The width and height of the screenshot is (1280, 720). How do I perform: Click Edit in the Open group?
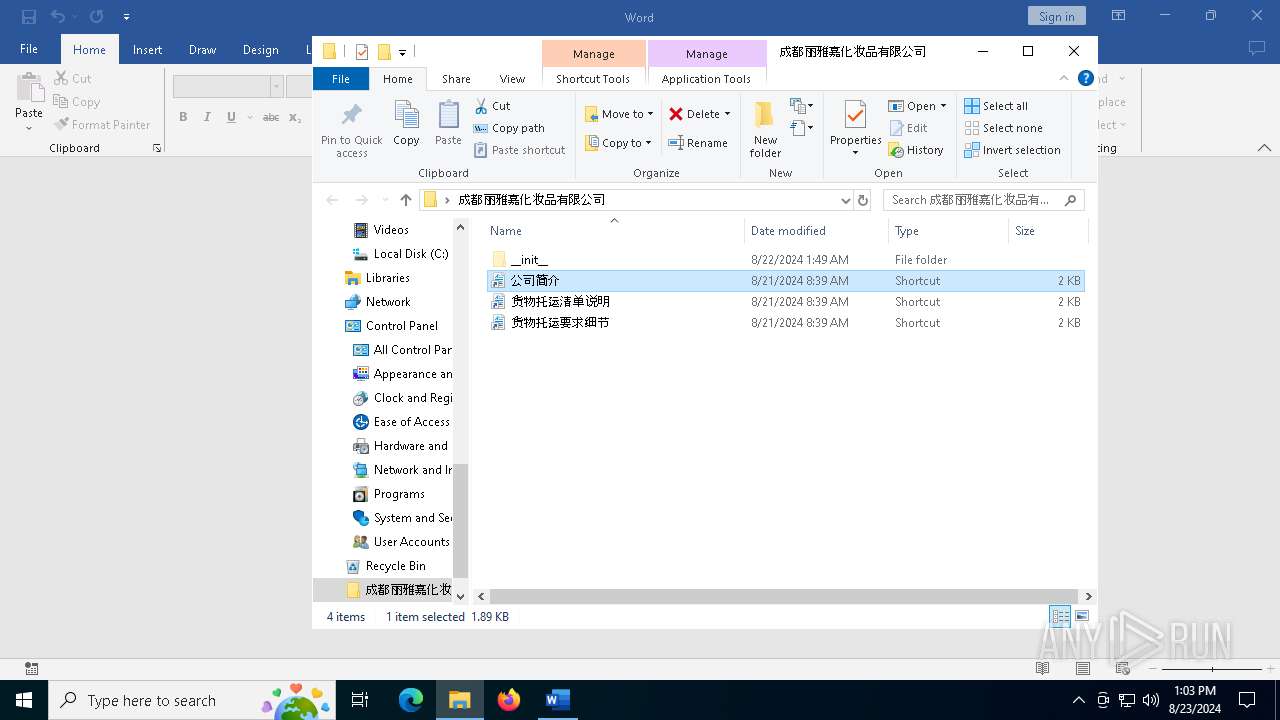[x=908, y=128]
